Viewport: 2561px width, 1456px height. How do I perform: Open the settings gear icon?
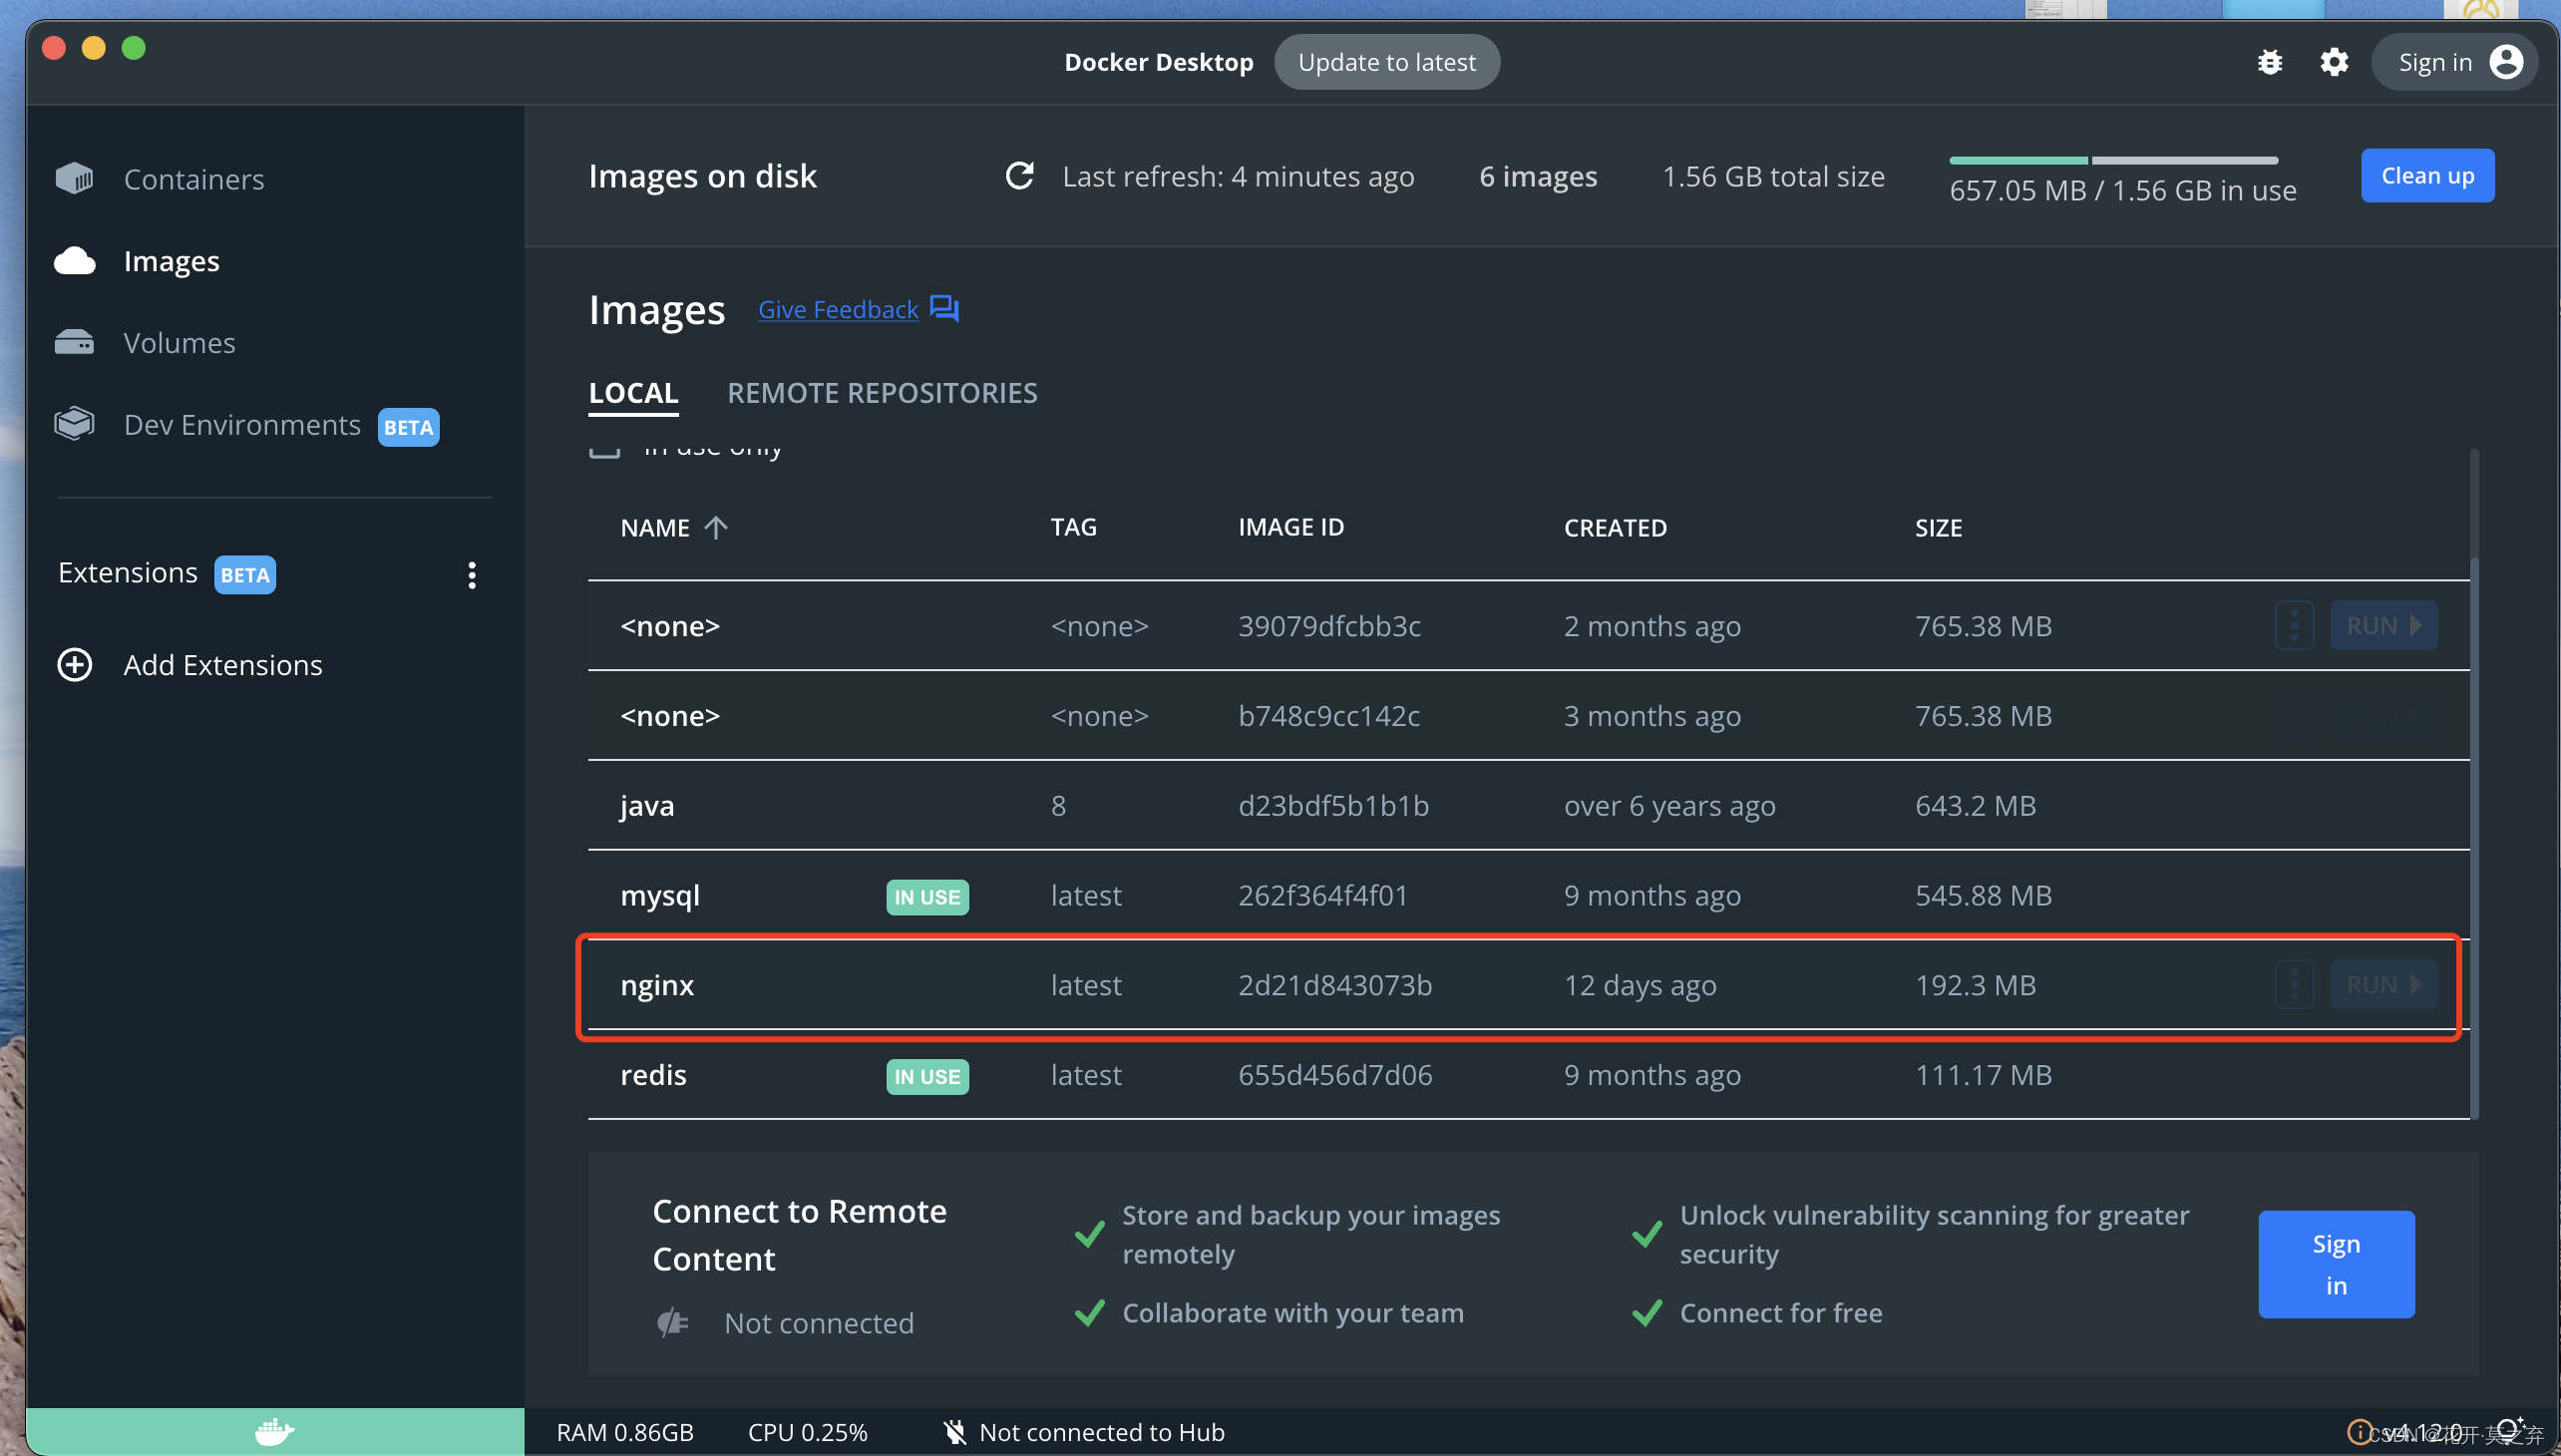[2333, 62]
